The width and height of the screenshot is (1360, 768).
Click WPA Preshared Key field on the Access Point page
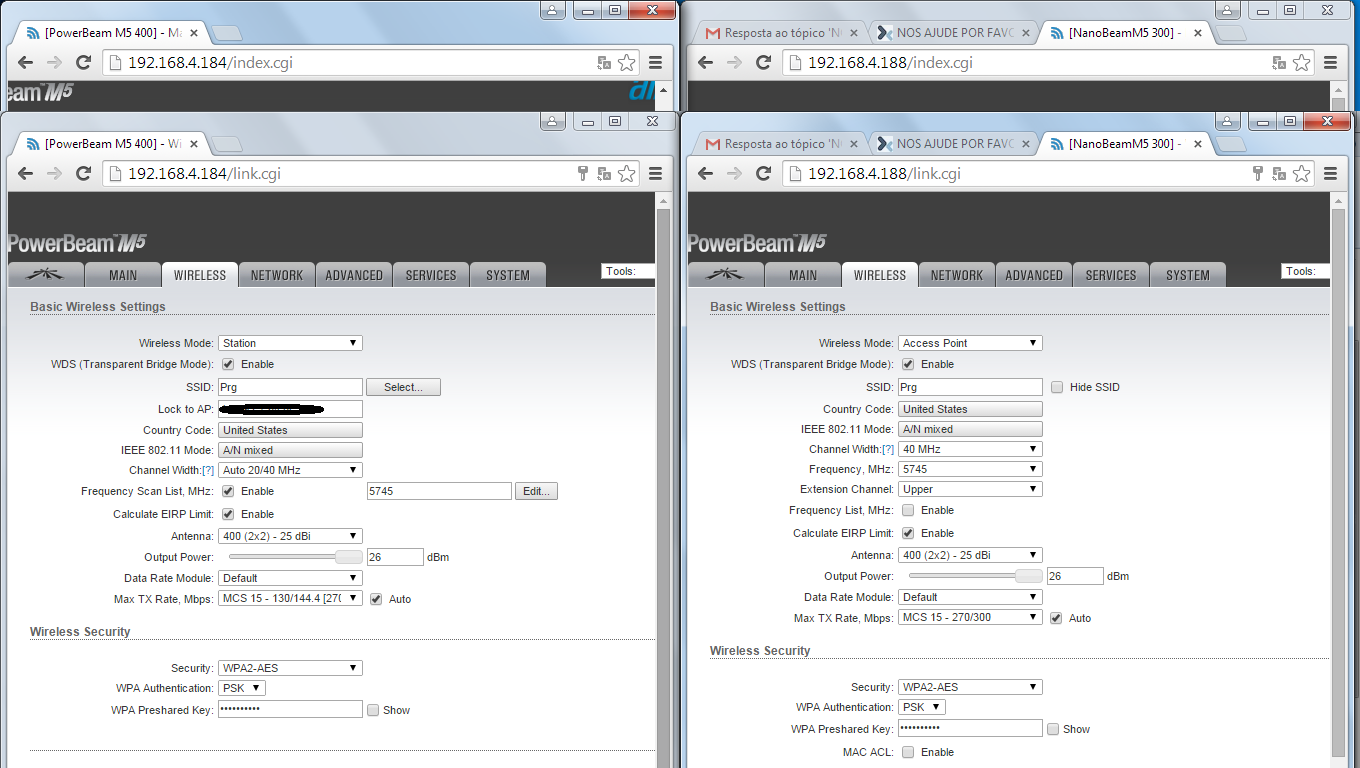(970, 729)
